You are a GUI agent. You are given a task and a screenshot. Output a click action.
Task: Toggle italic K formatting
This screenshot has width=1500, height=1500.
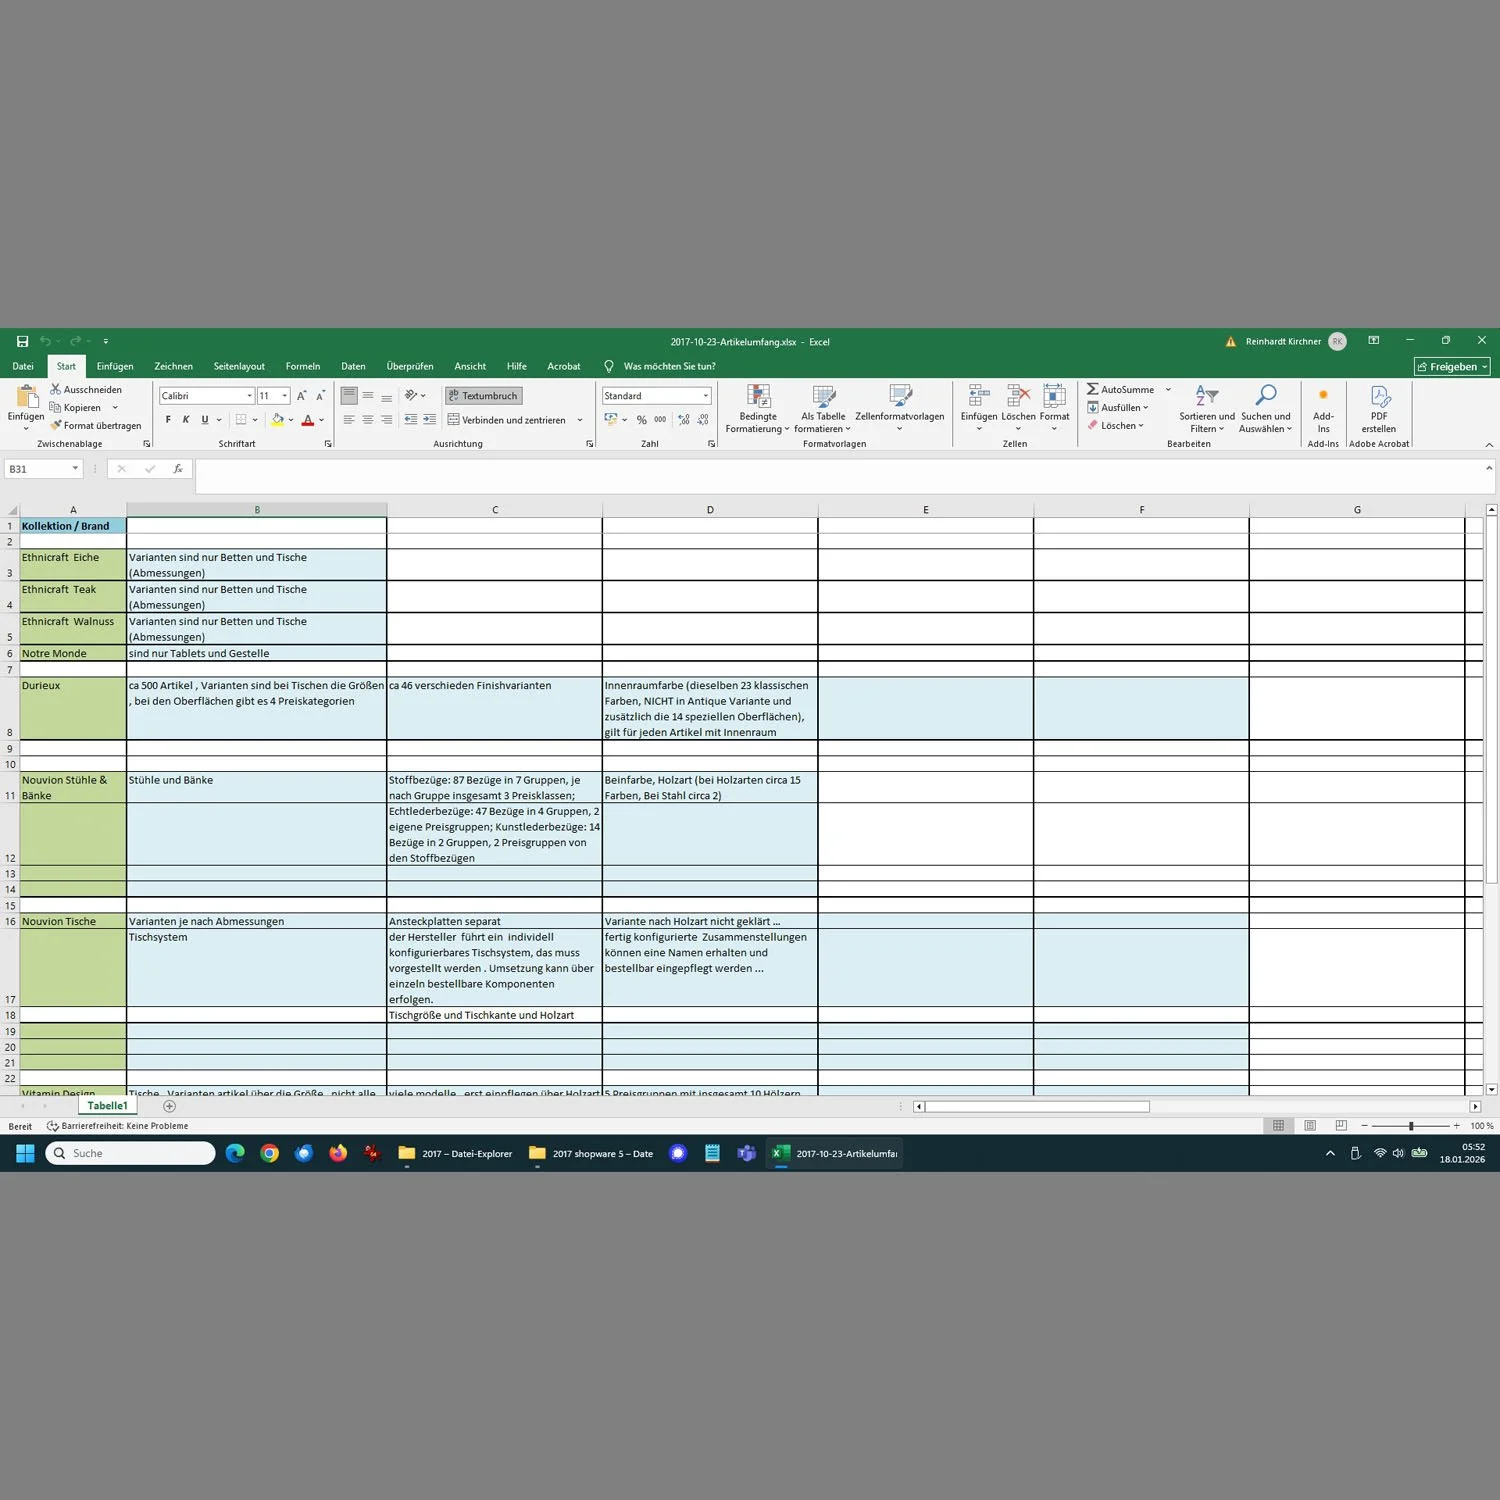186,420
